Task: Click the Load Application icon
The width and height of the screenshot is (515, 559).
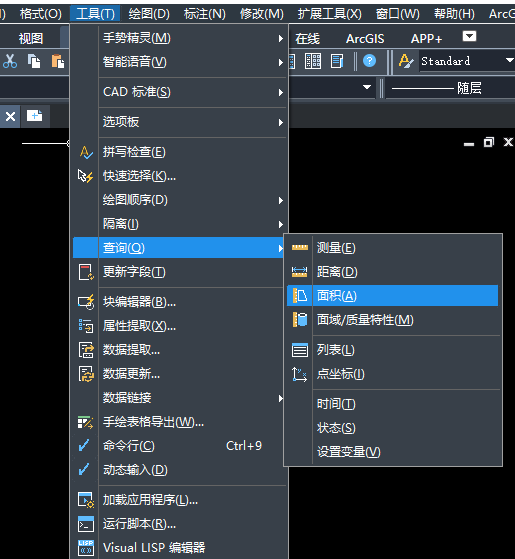Action: (86, 500)
